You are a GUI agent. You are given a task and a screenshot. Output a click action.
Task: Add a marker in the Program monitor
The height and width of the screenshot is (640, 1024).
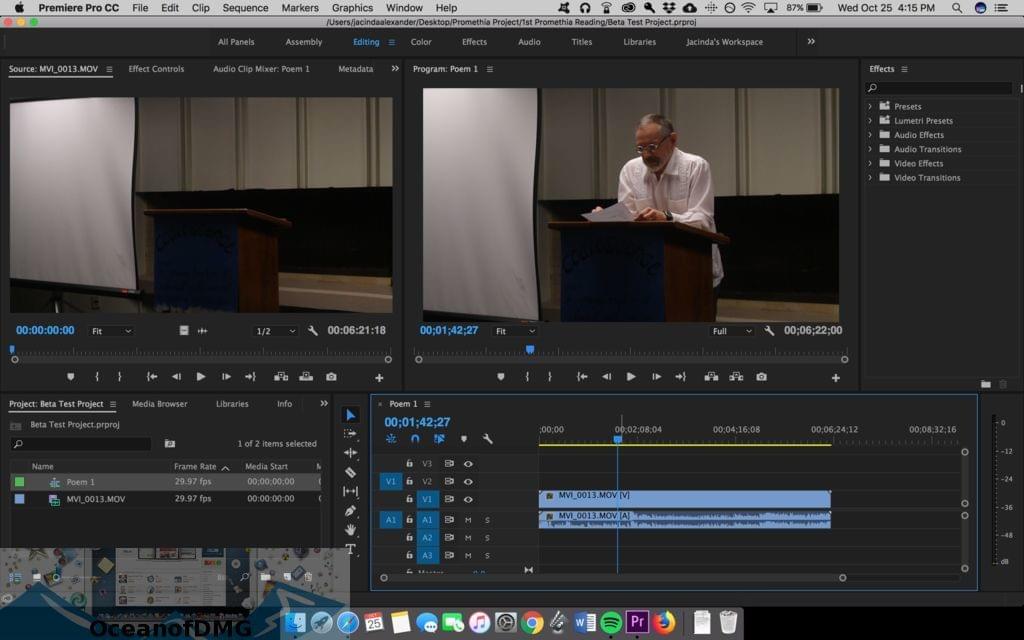[499, 376]
